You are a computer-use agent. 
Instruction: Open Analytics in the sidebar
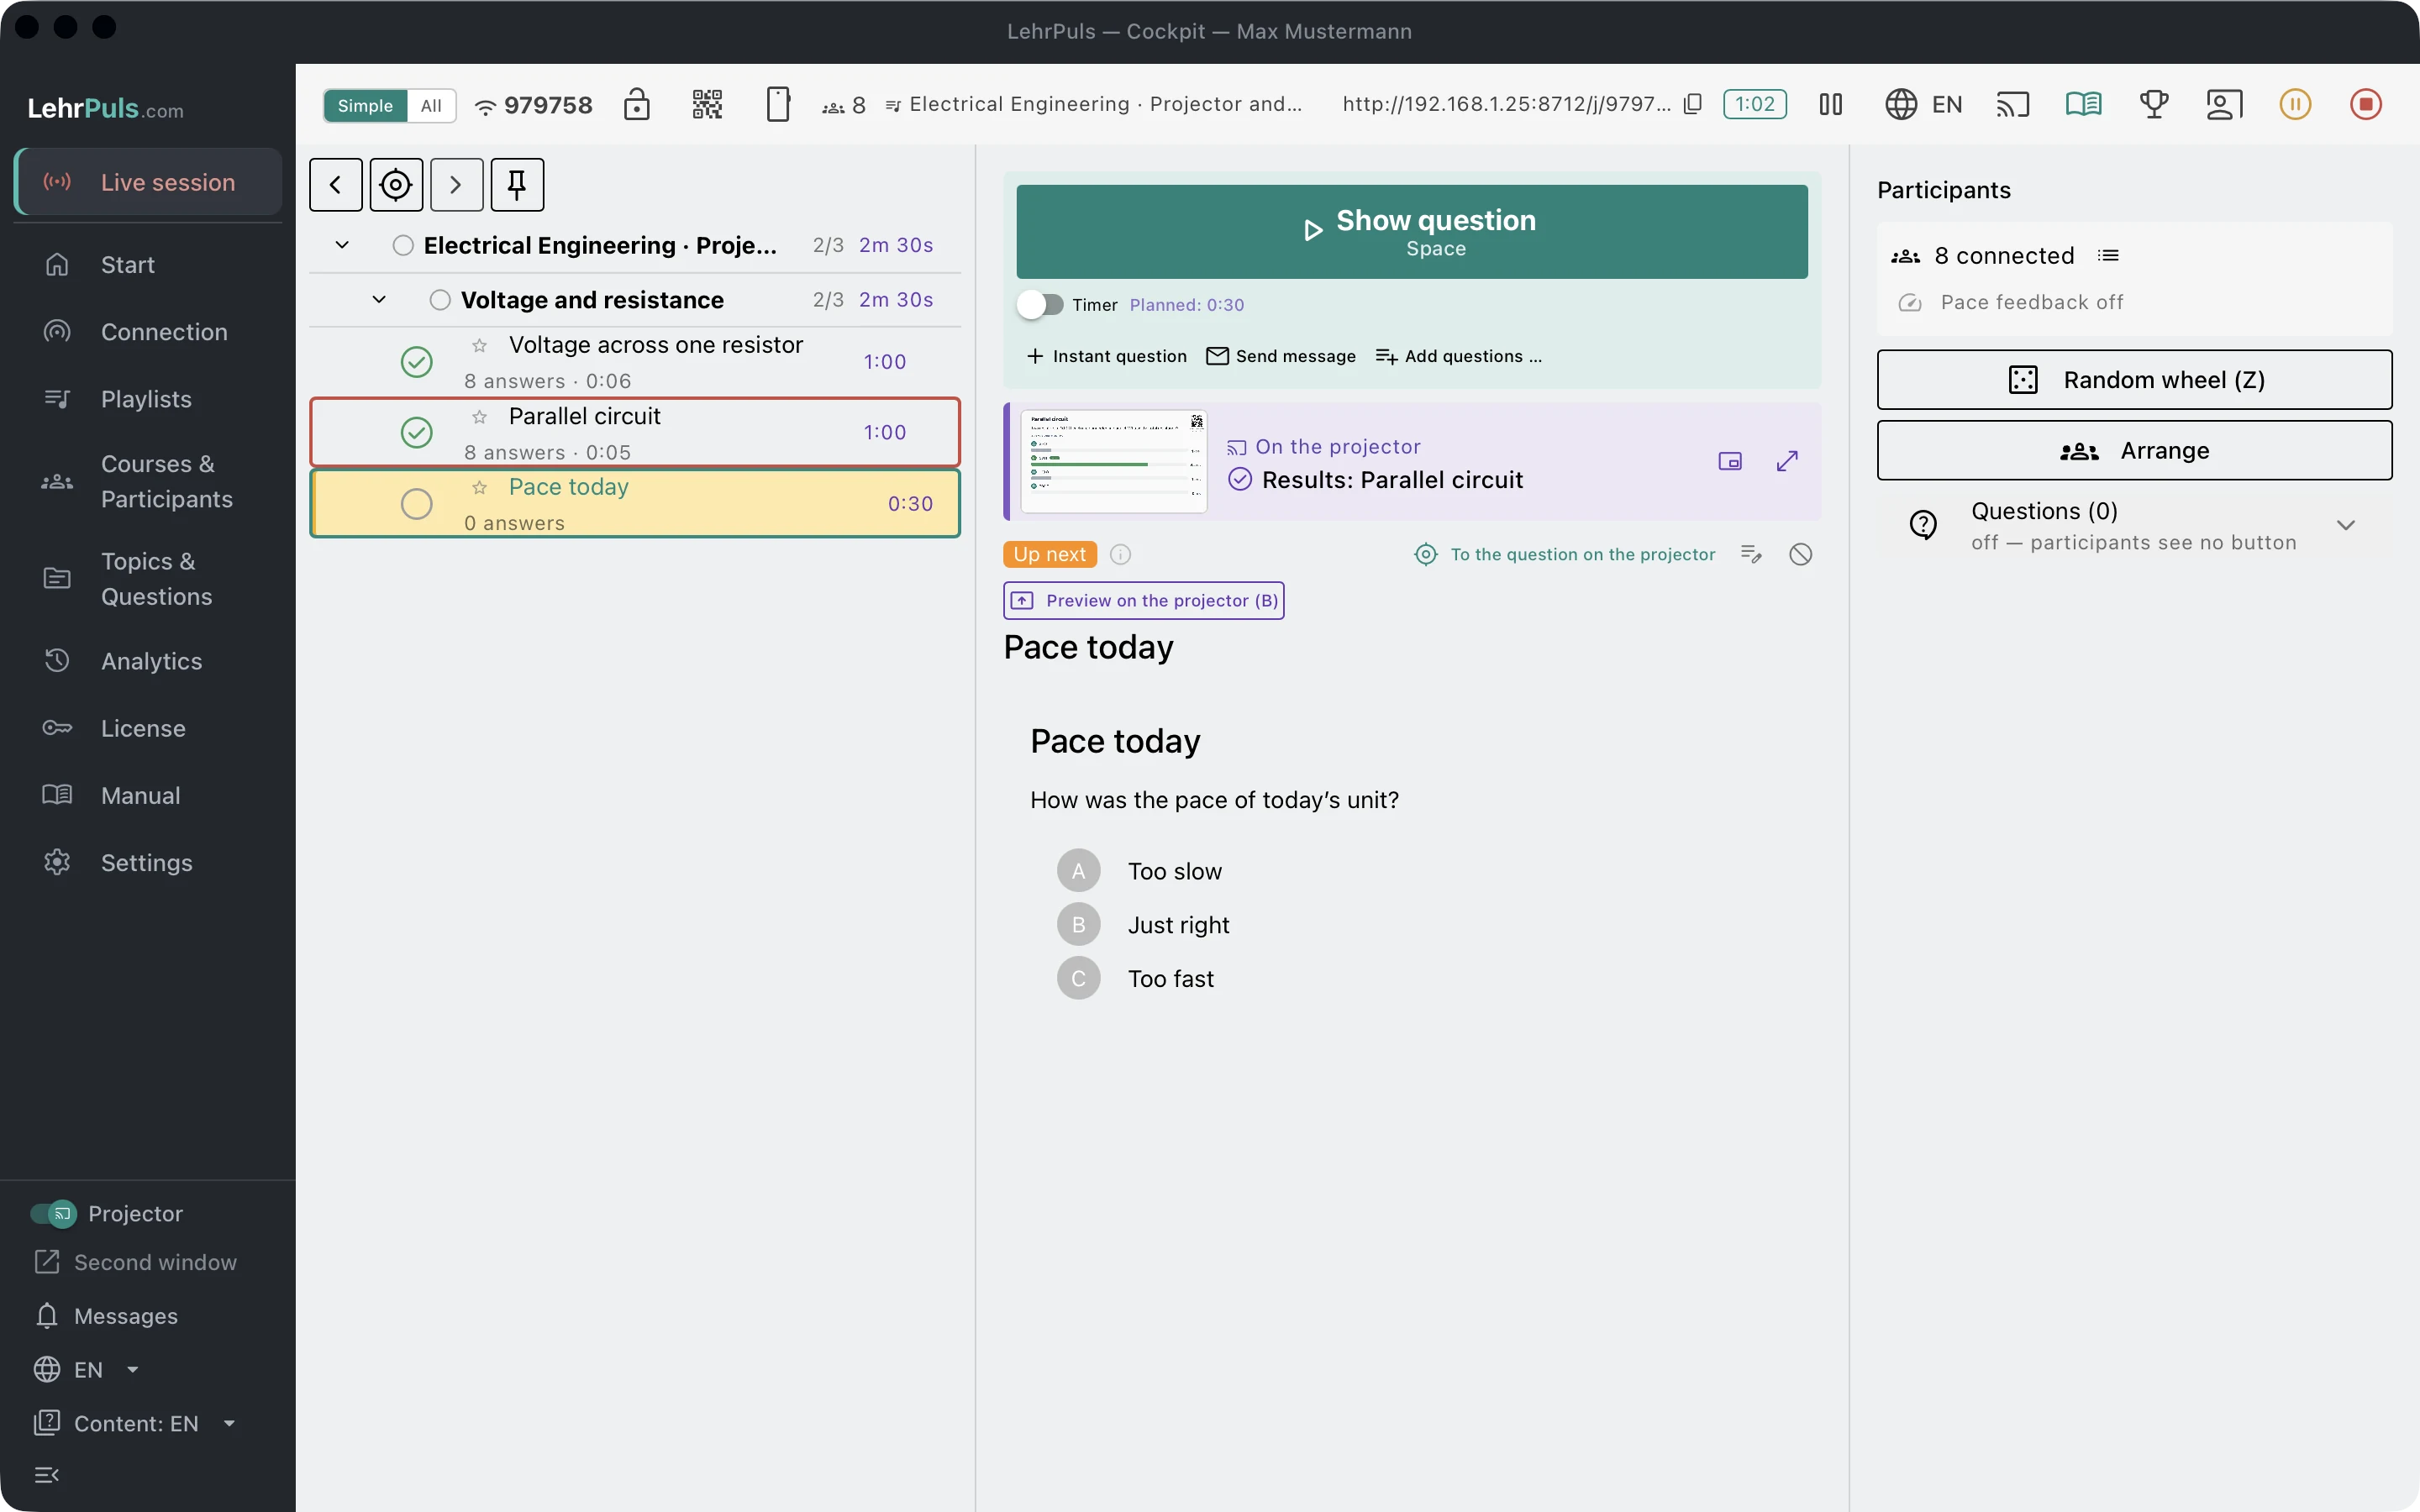click(x=148, y=661)
